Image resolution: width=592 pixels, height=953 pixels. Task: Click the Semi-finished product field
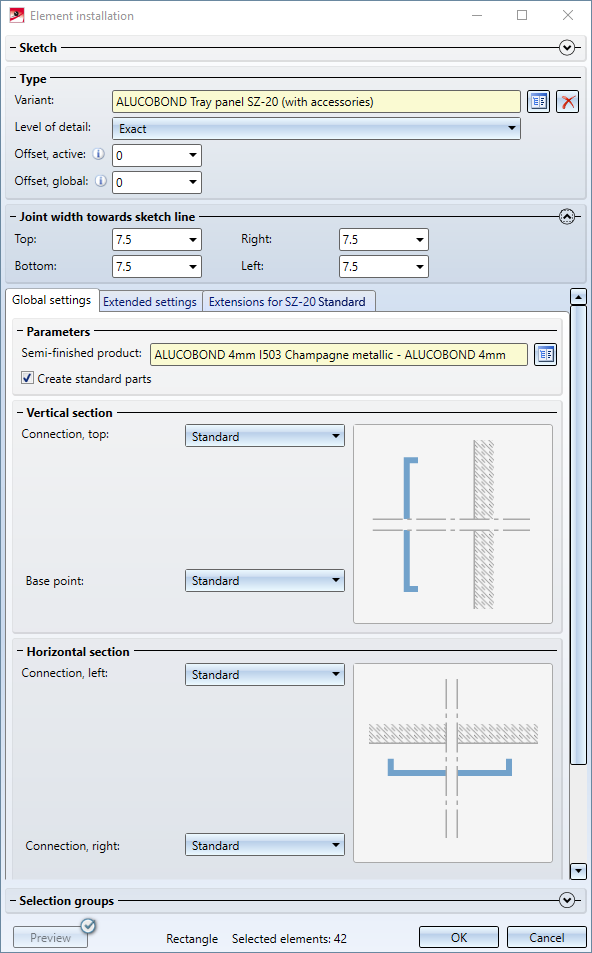pos(339,354)
